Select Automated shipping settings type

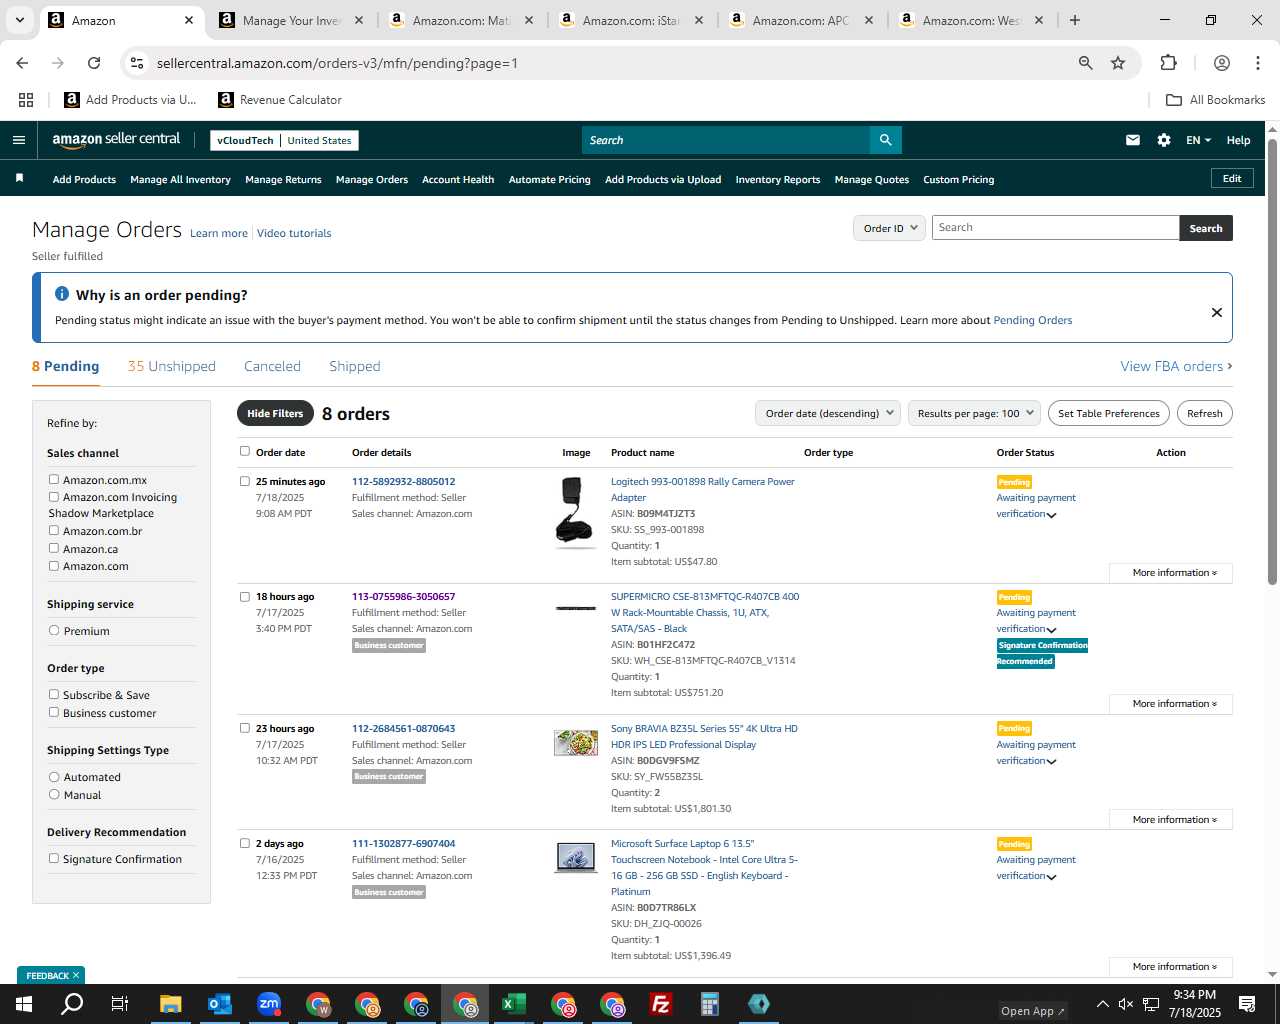click(x=54, y=777)
